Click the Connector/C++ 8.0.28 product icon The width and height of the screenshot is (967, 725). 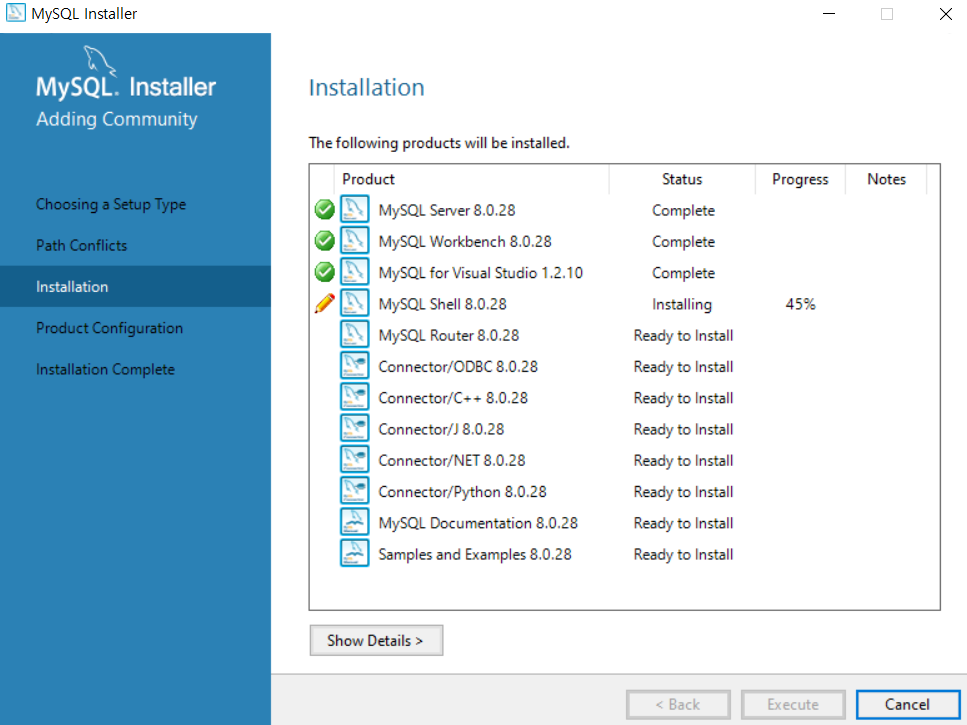coord(355,397)
